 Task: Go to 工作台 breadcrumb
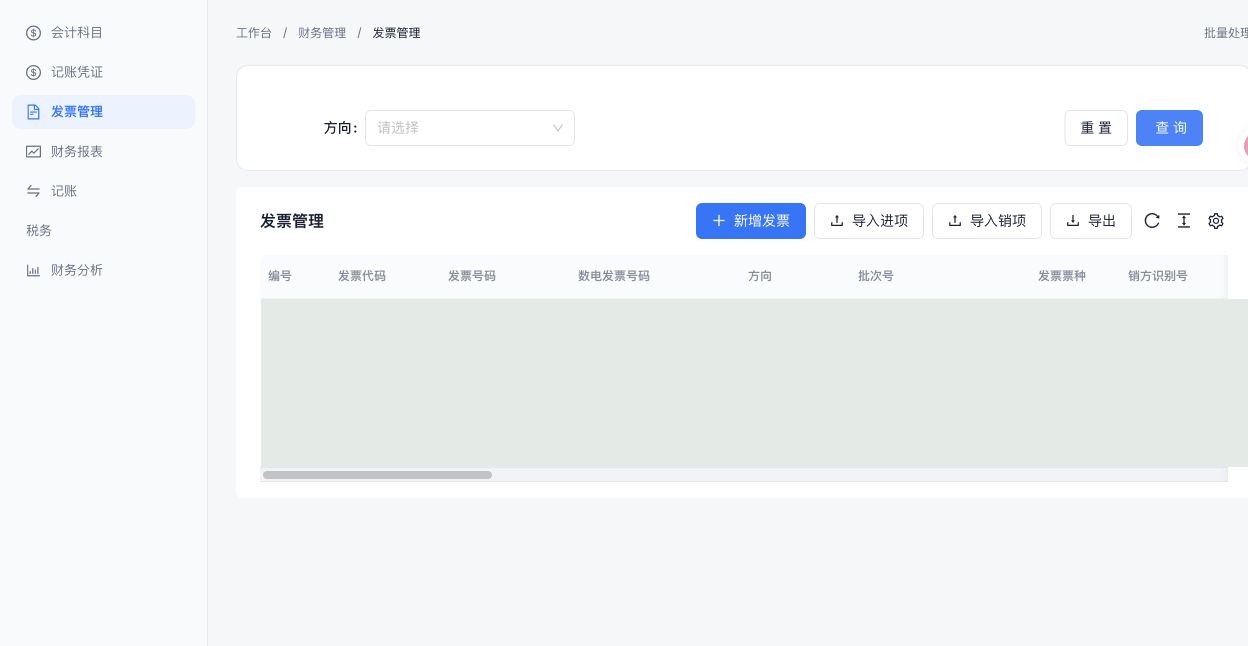click(254, 33)
